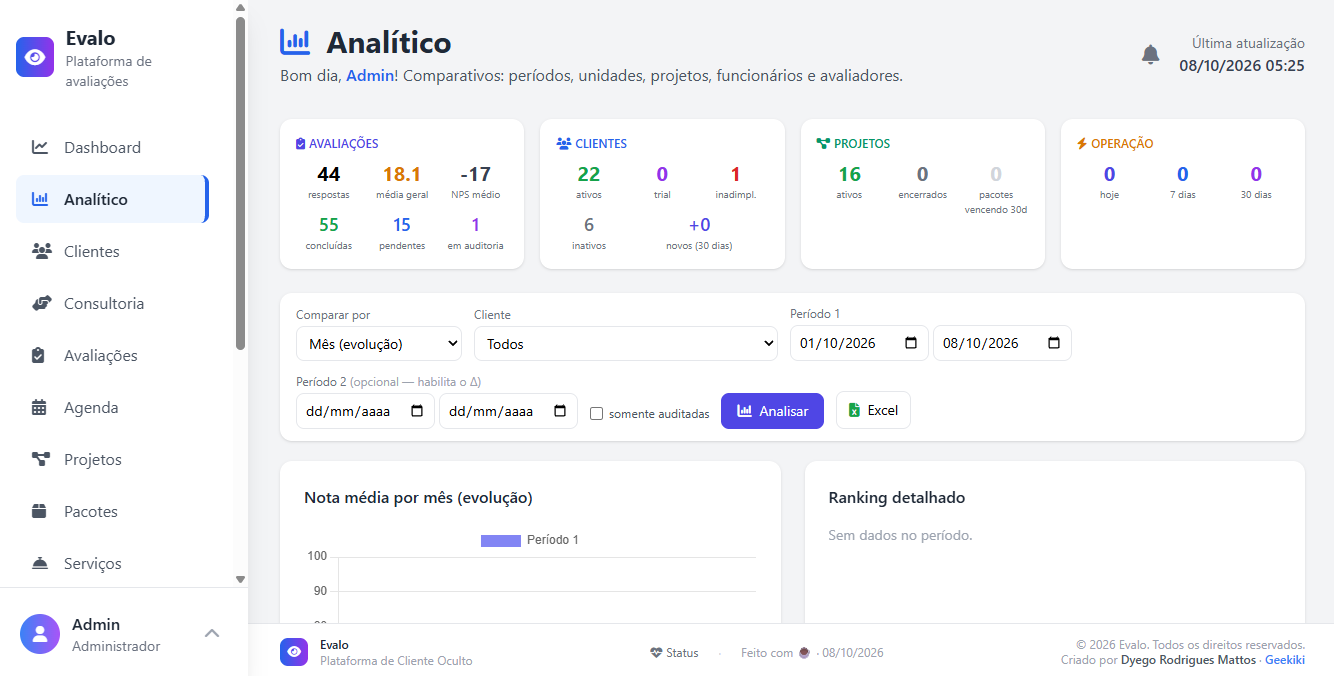Click the Agenda calendar icon

click(39, 407)
